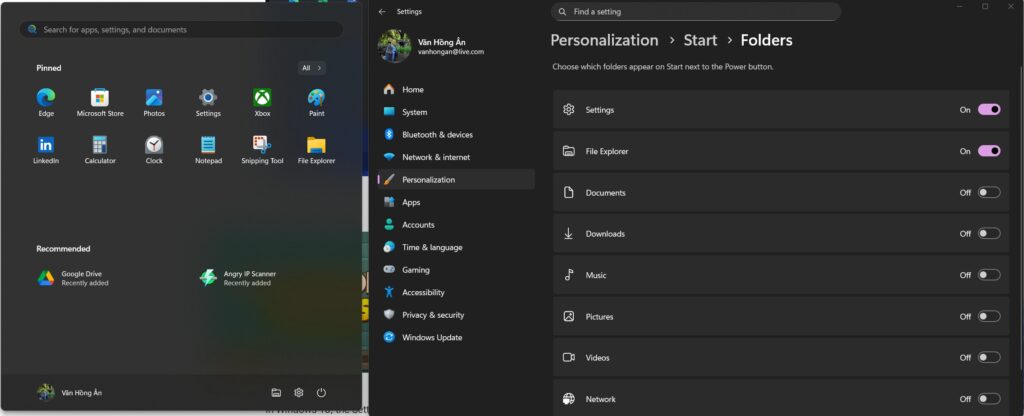Open the Xbox pinned app
The width and height of the screenshot is (1024, 416).
(262, 99)
